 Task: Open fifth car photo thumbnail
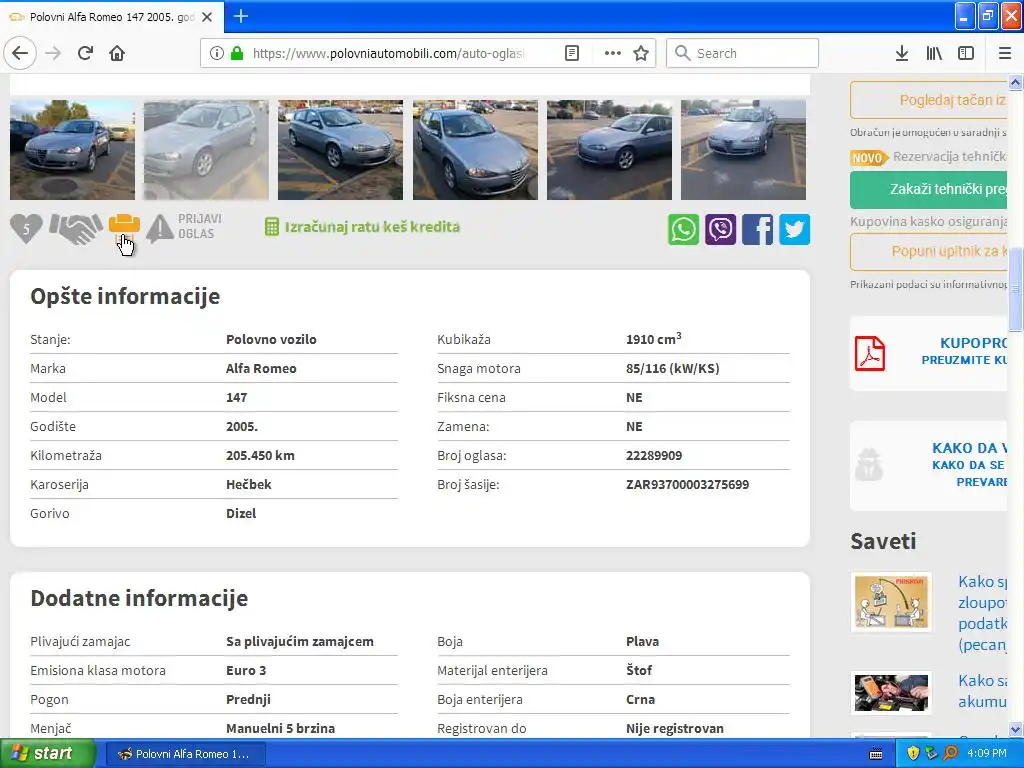point(609,150)
